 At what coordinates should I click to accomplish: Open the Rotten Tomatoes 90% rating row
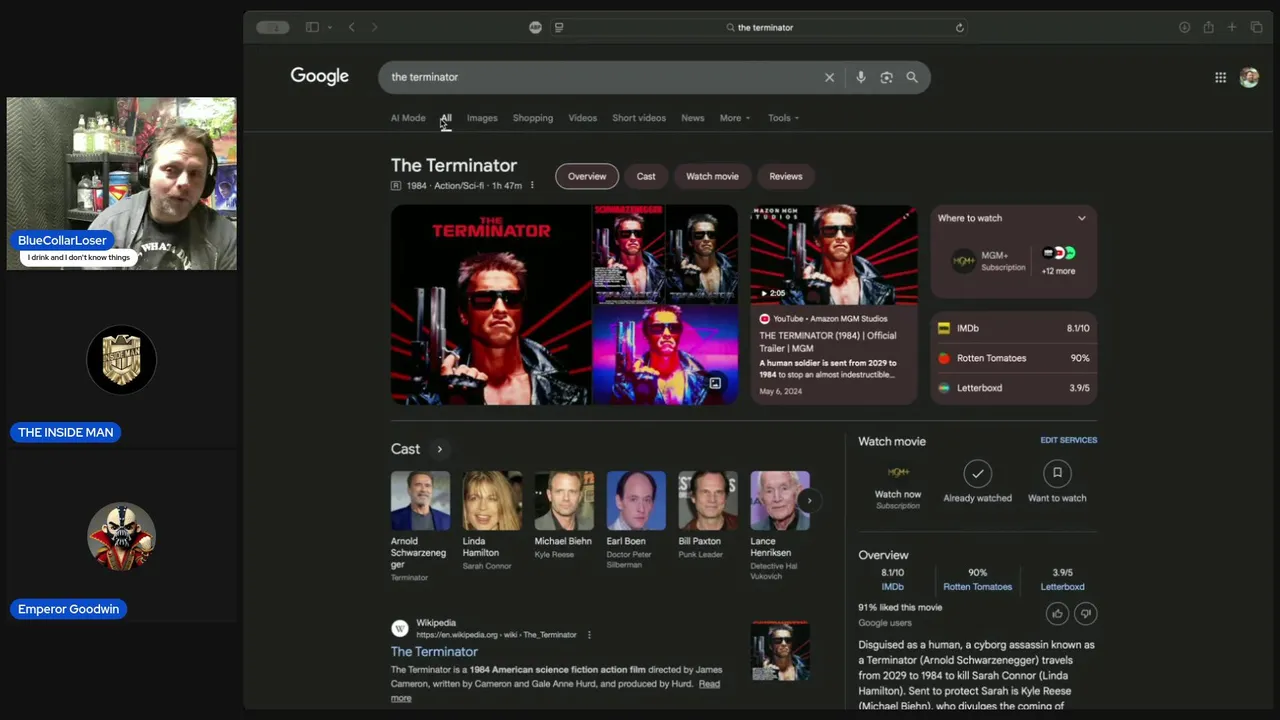pos(1014,358)
